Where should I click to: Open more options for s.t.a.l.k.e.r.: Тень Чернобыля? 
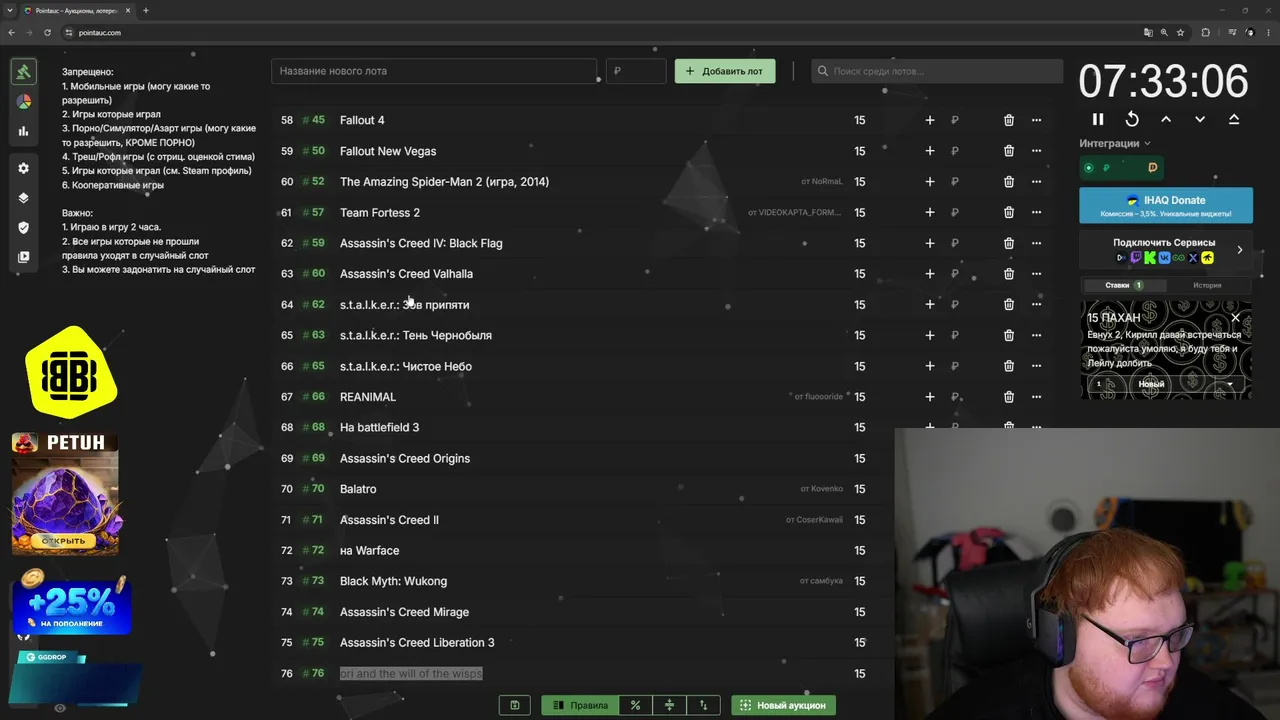(1036, 335)
